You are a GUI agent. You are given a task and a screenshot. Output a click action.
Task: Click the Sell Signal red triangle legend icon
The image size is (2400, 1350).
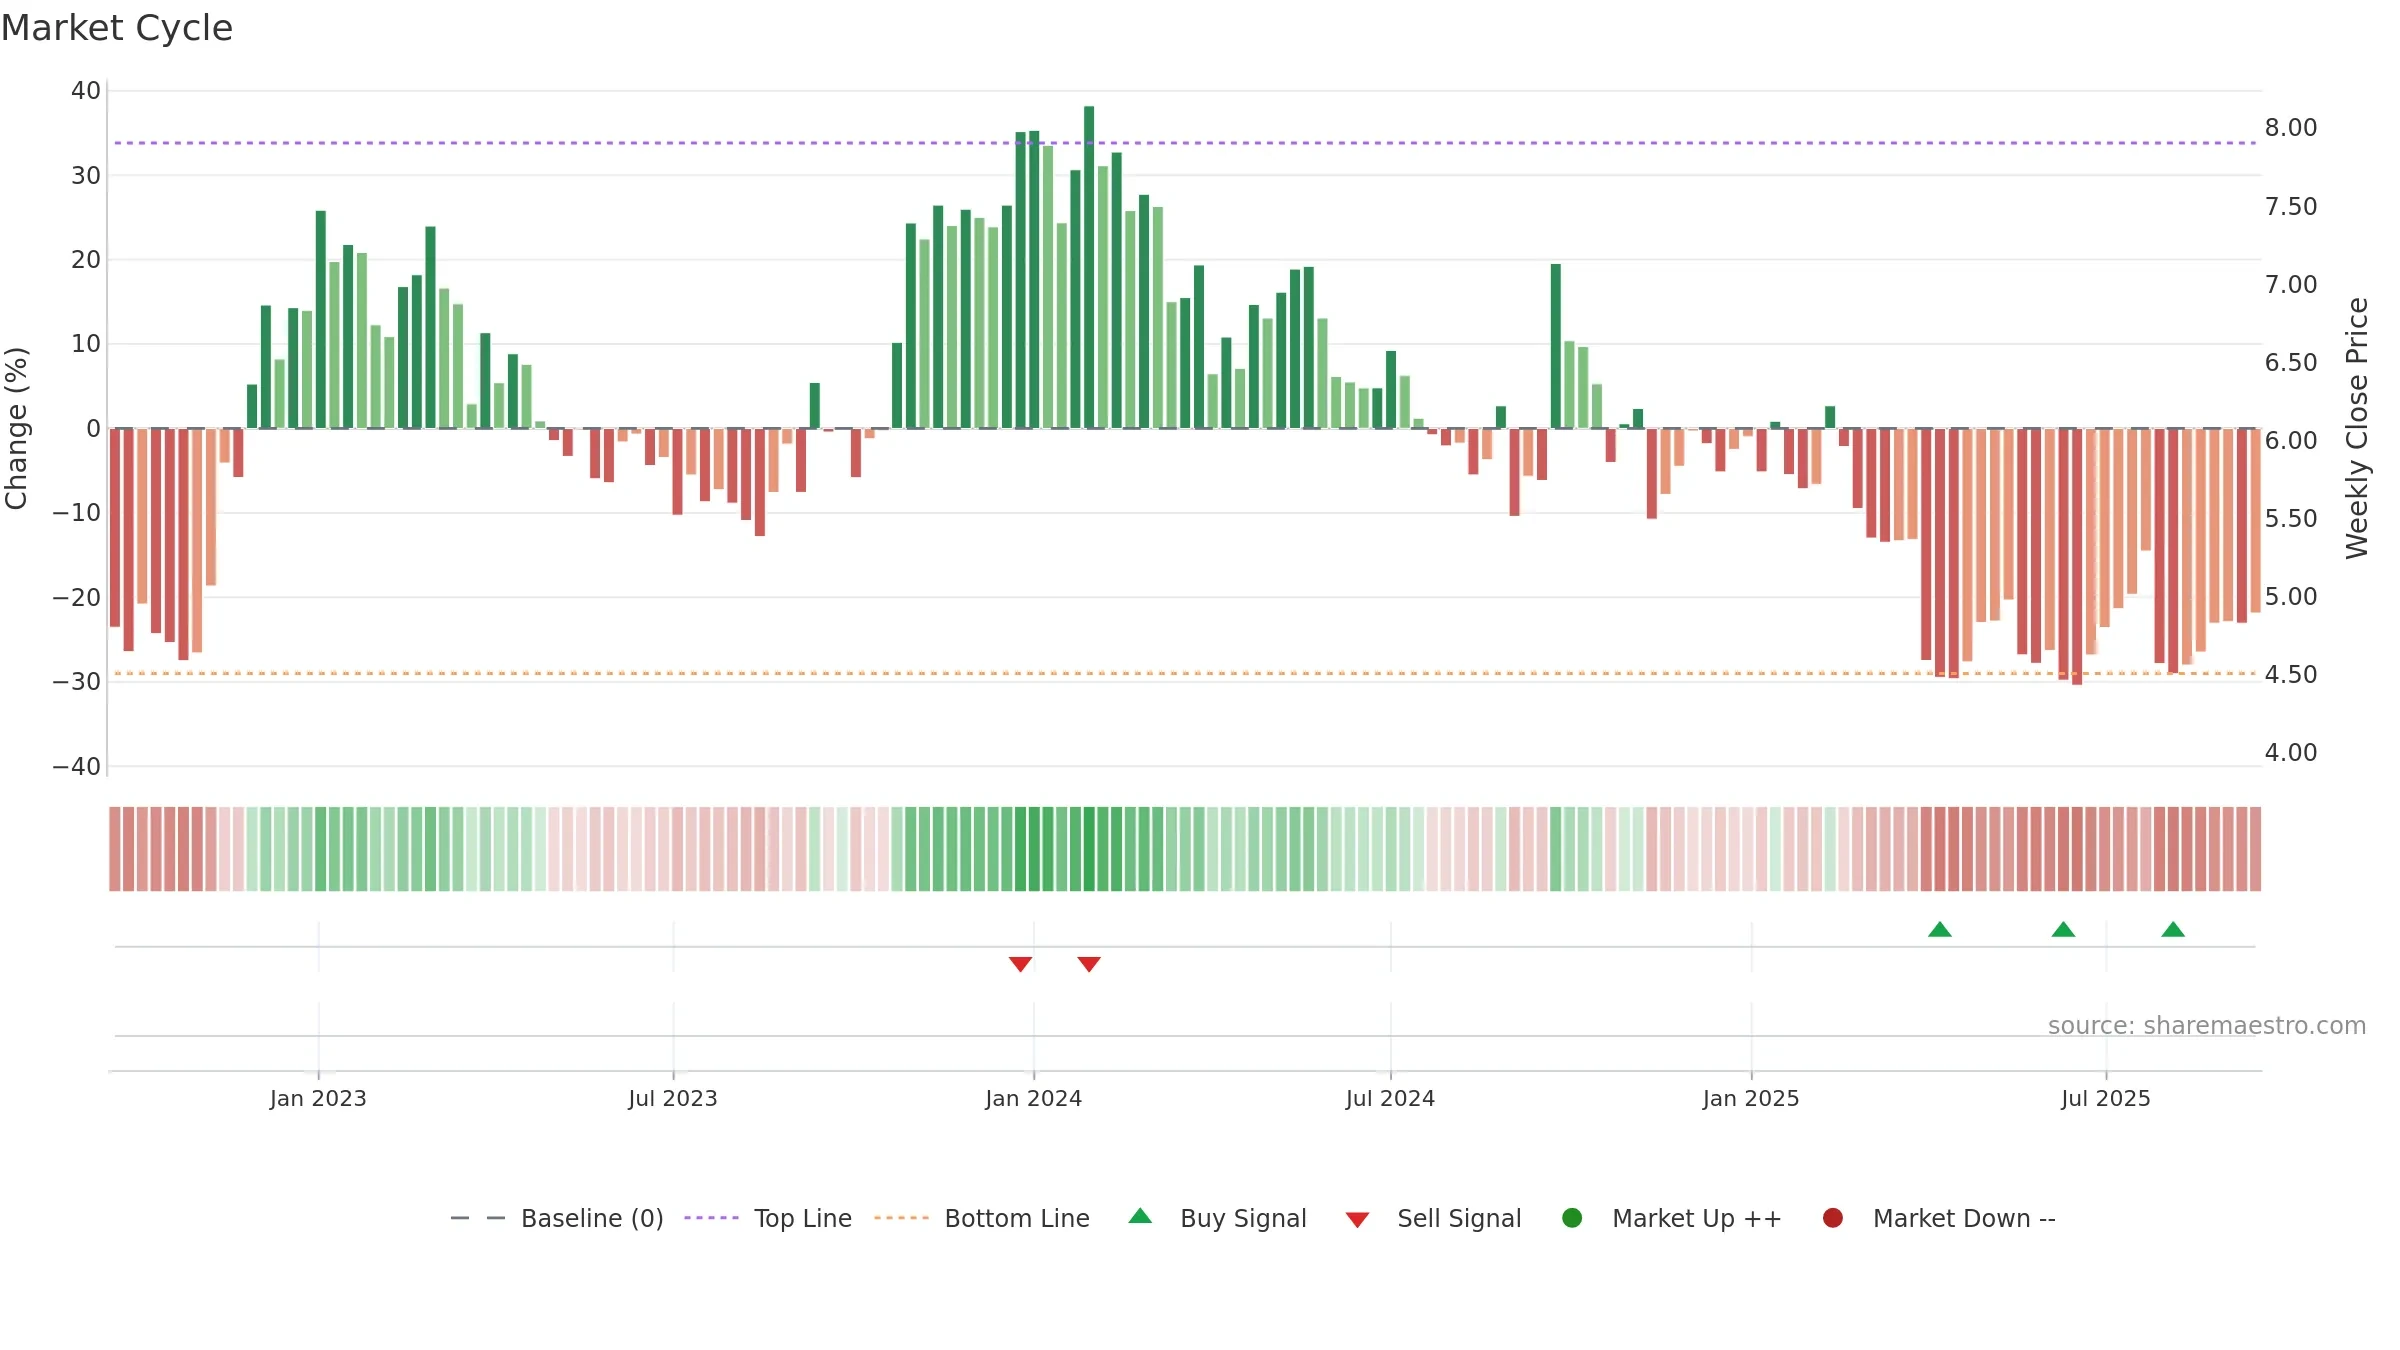(x=1357, y=1220)
